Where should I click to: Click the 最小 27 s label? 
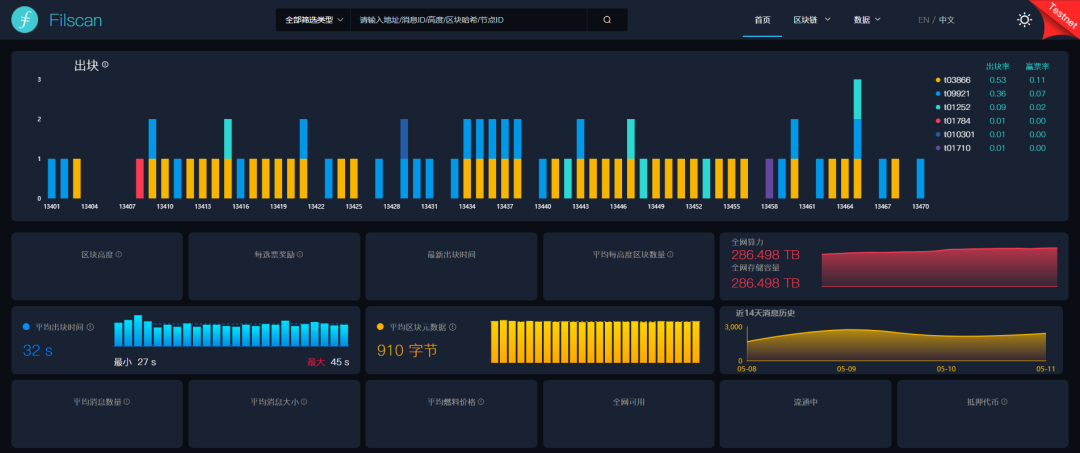(x=135, y=362)
